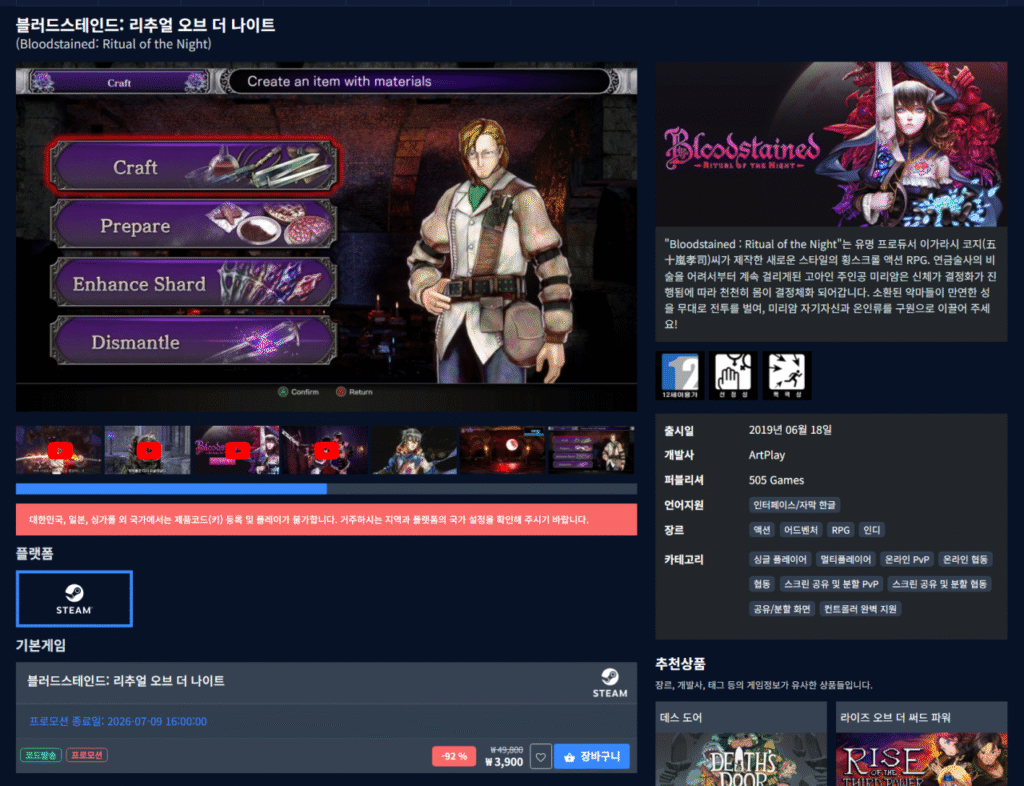Click the -92 % discount badge
The image size is (1024, 786).
[454, 757]
